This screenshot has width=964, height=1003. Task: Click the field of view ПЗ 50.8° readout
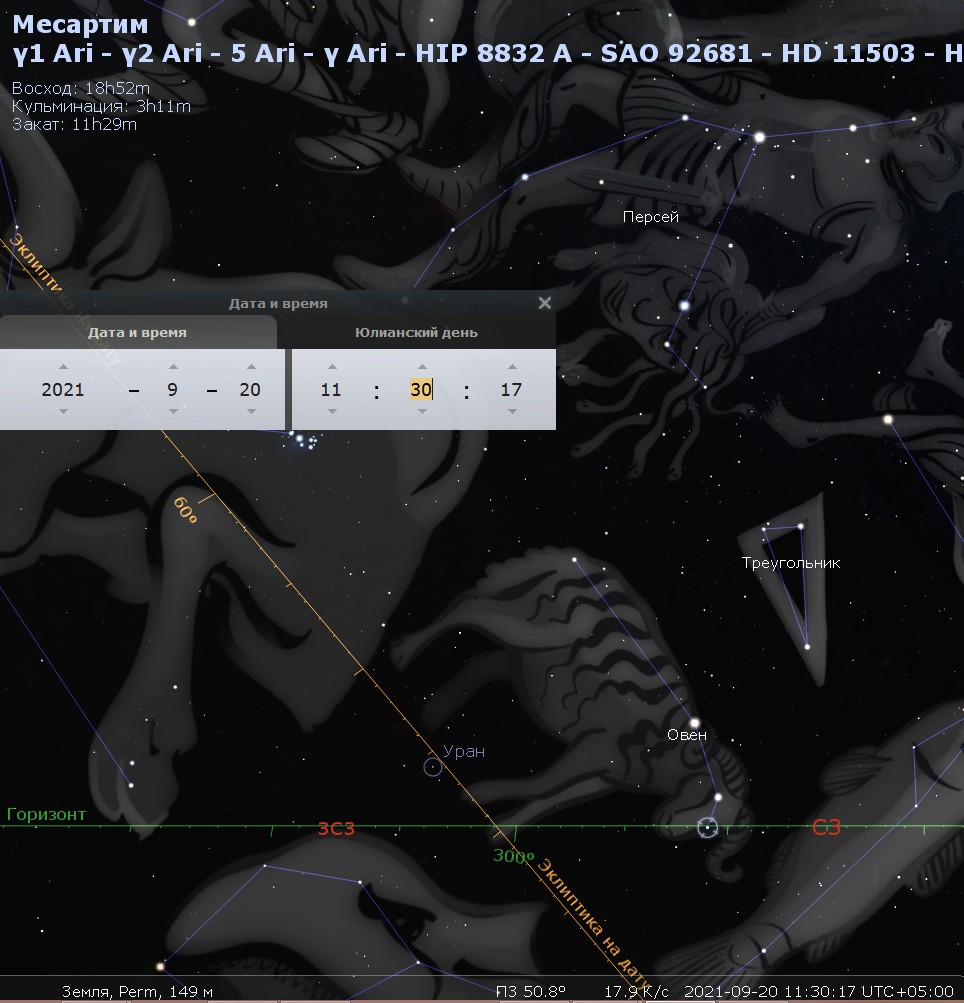point(531,991)
